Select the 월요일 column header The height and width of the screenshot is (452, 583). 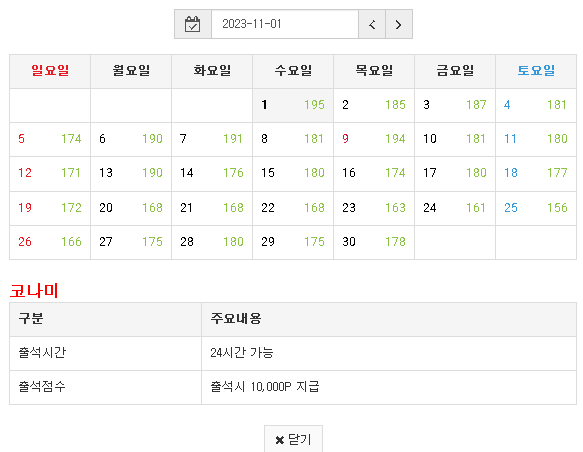(x=131, y=71)
